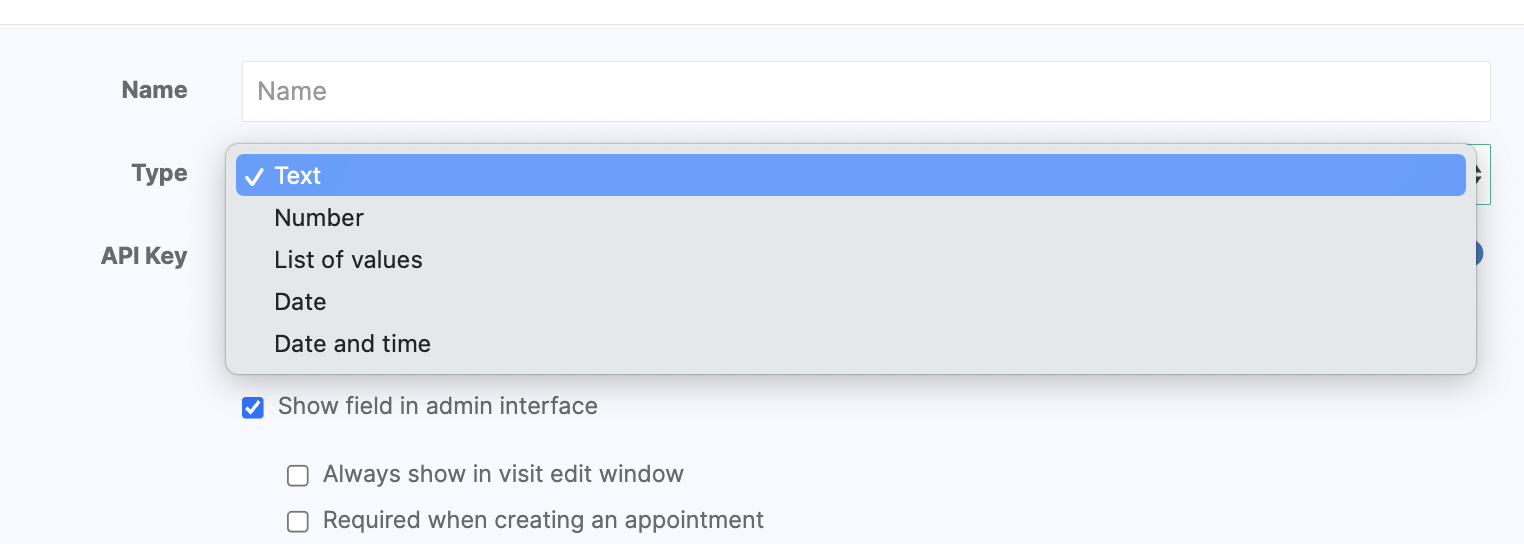Click the Name field label

[x=154, y=90]
